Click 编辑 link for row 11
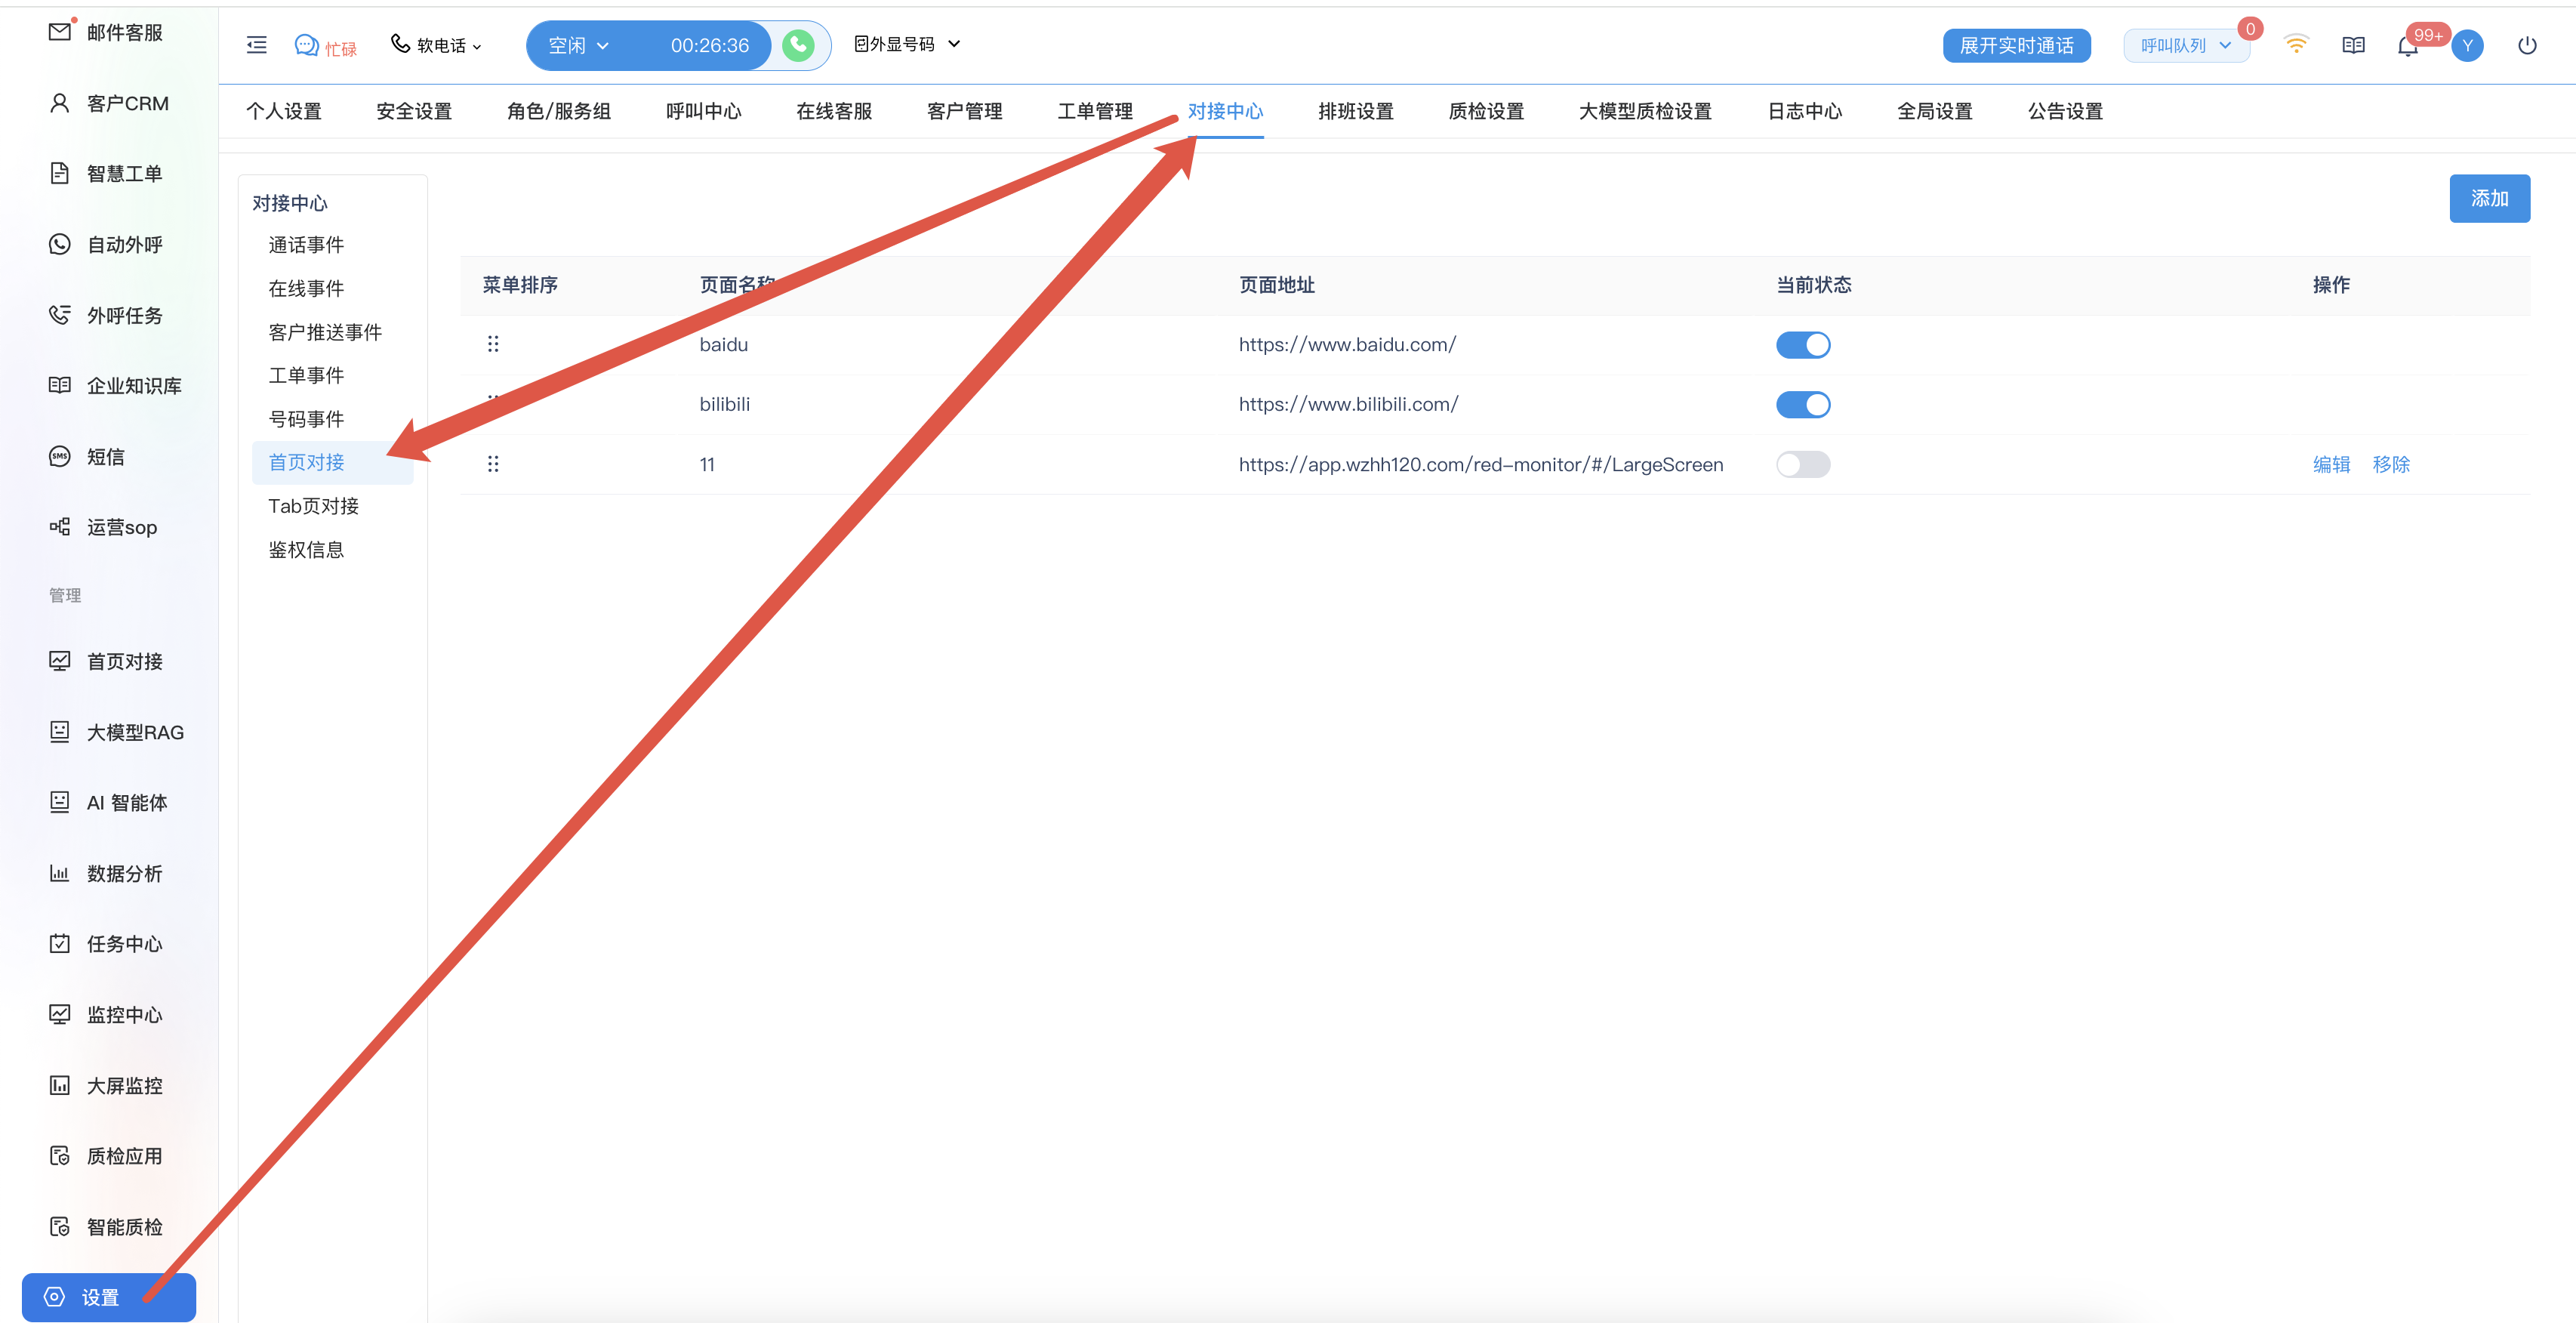 (2332, 464)
